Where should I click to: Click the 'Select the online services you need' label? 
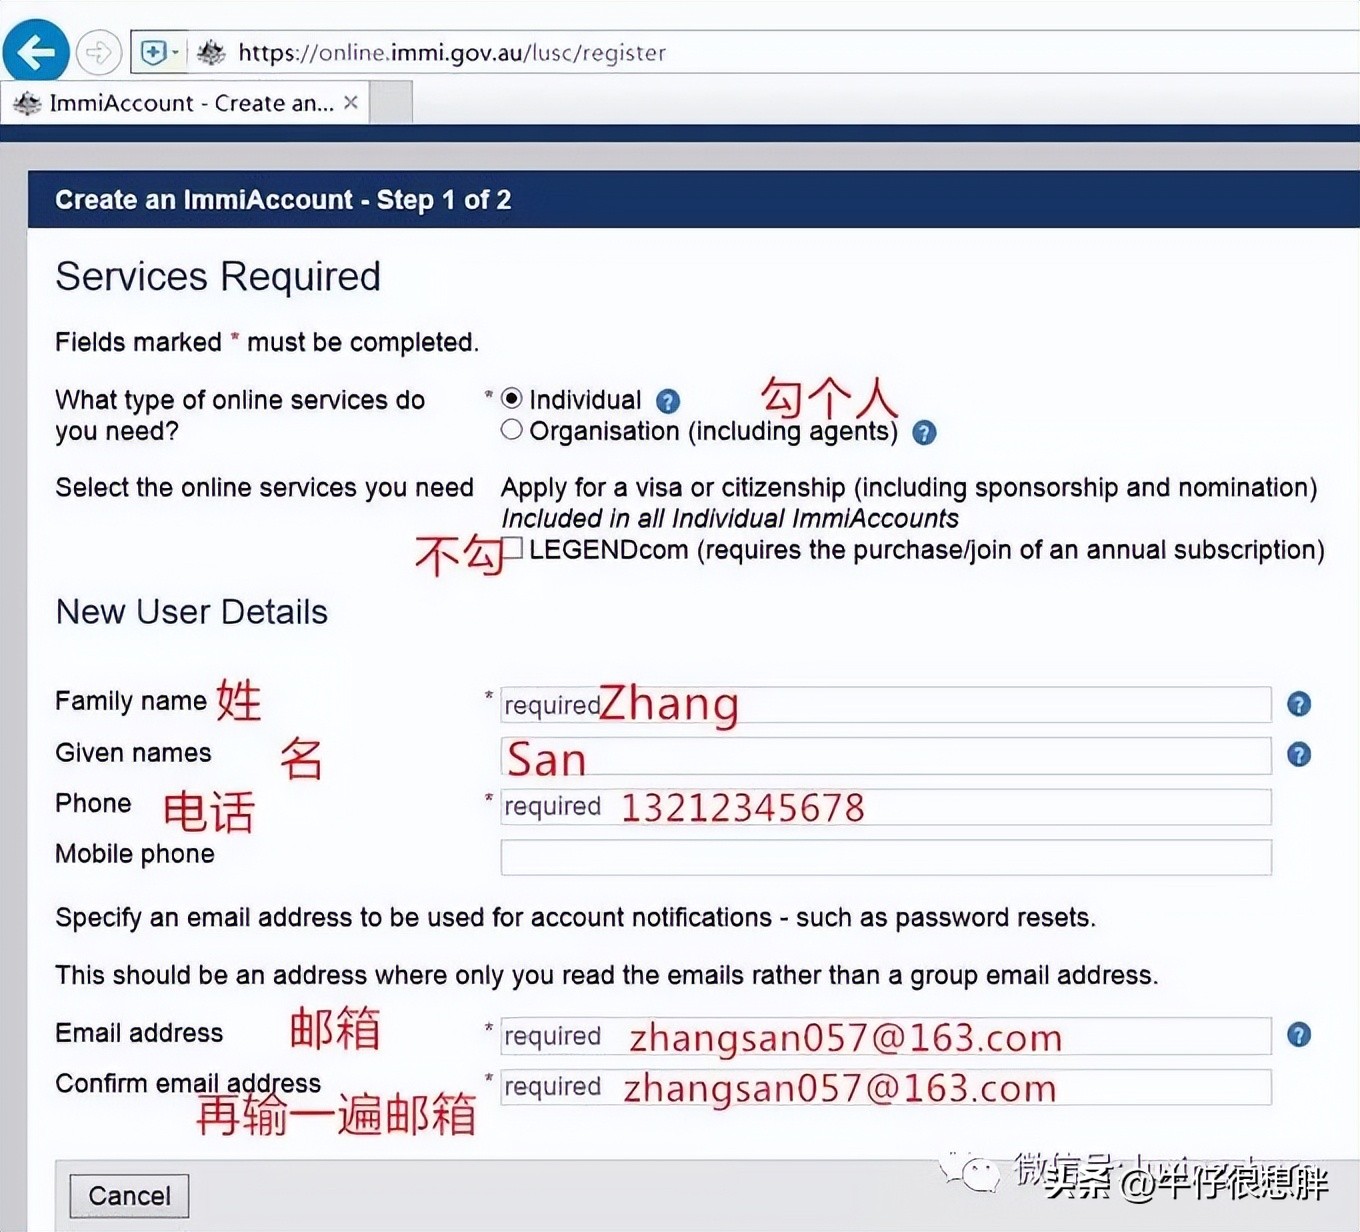click(264, 487)
